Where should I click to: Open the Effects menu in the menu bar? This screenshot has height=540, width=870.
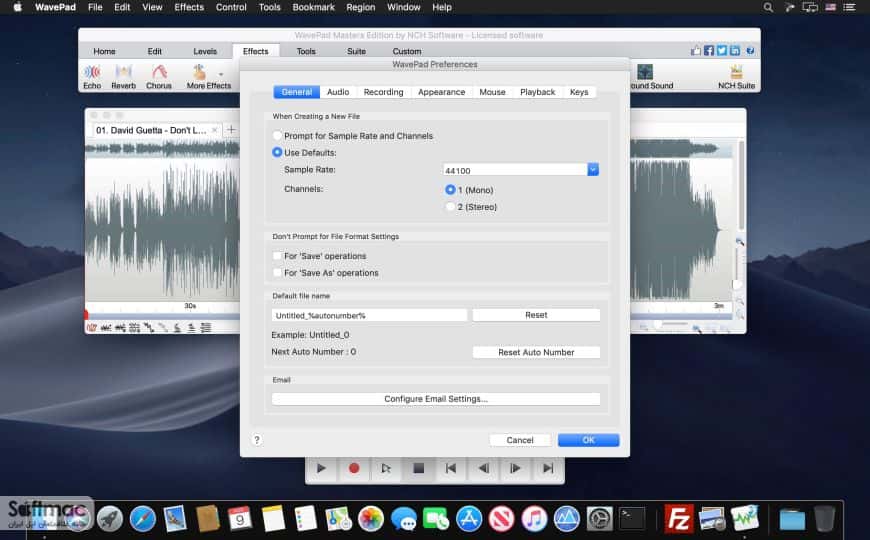click(189, 7)
